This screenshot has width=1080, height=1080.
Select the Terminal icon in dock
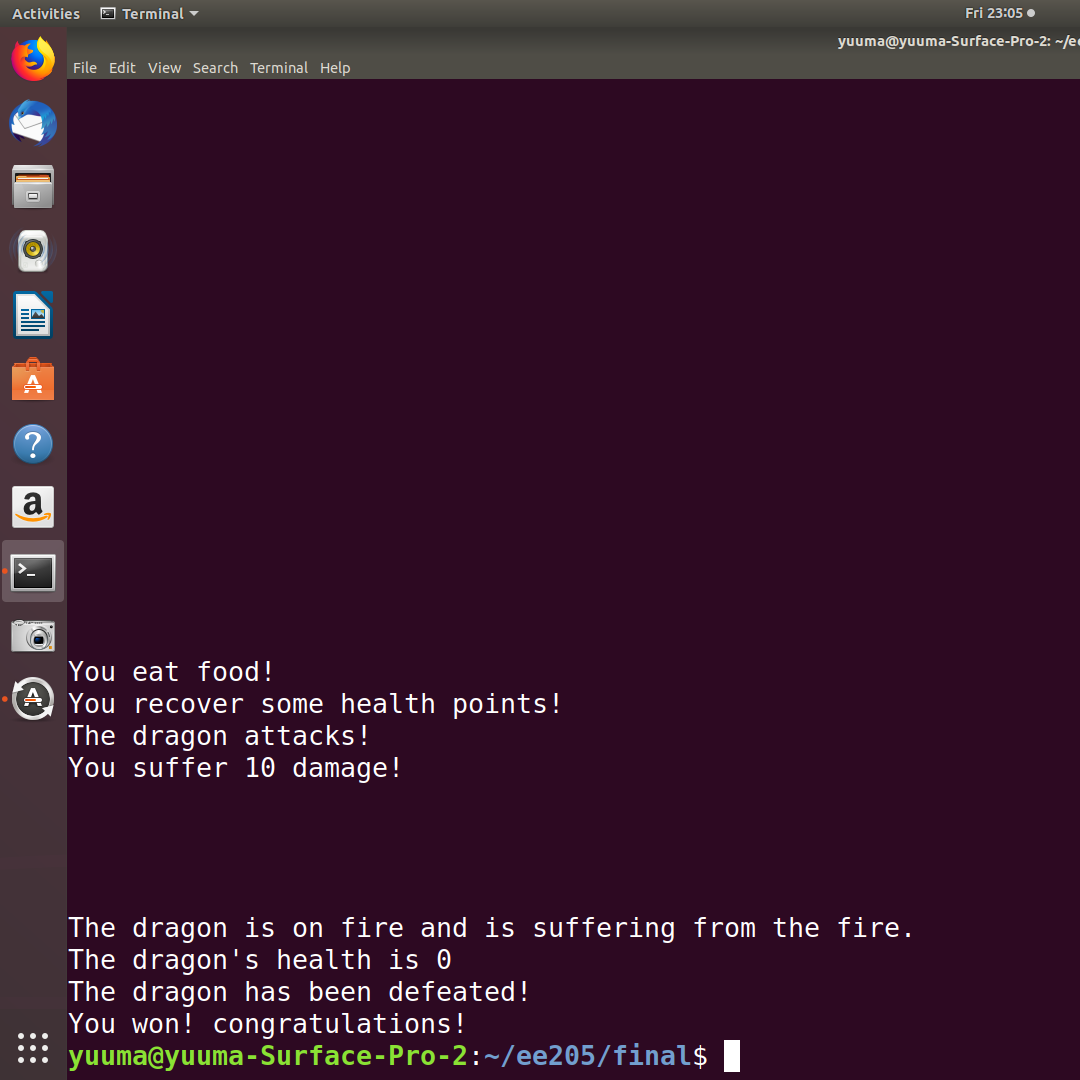point(33,572)
